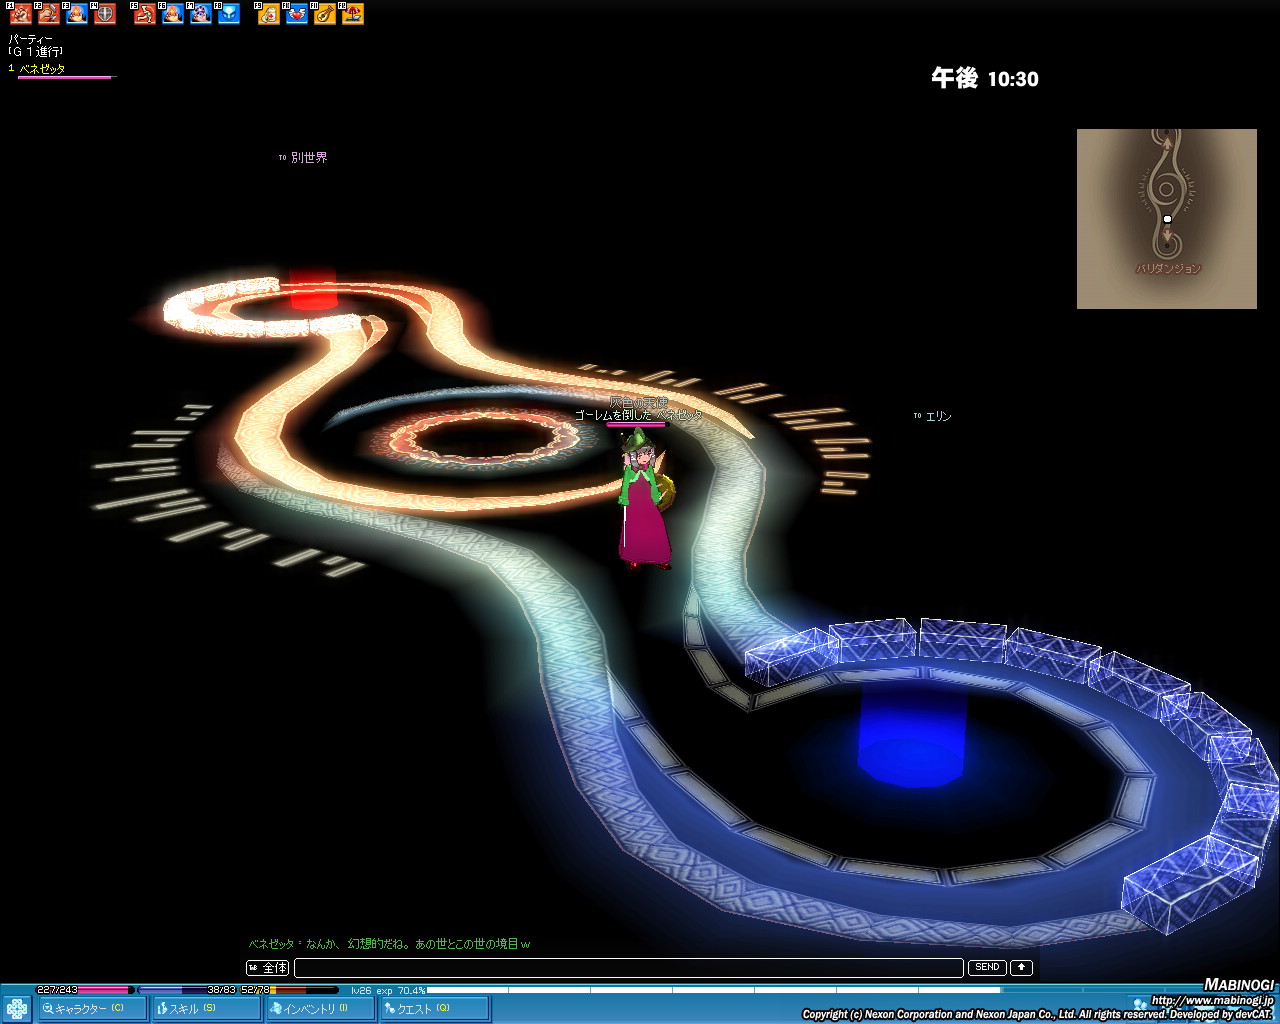Use the F12 beach umbrella rest icon
Viewport: 1280px width, 1024px height.
[353, 14]
